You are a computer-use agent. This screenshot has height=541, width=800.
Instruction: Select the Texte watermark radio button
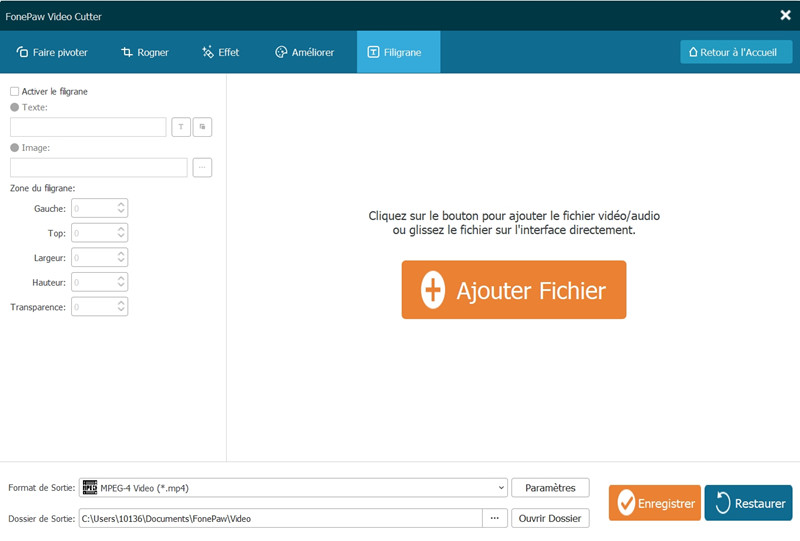pos(15,107)
